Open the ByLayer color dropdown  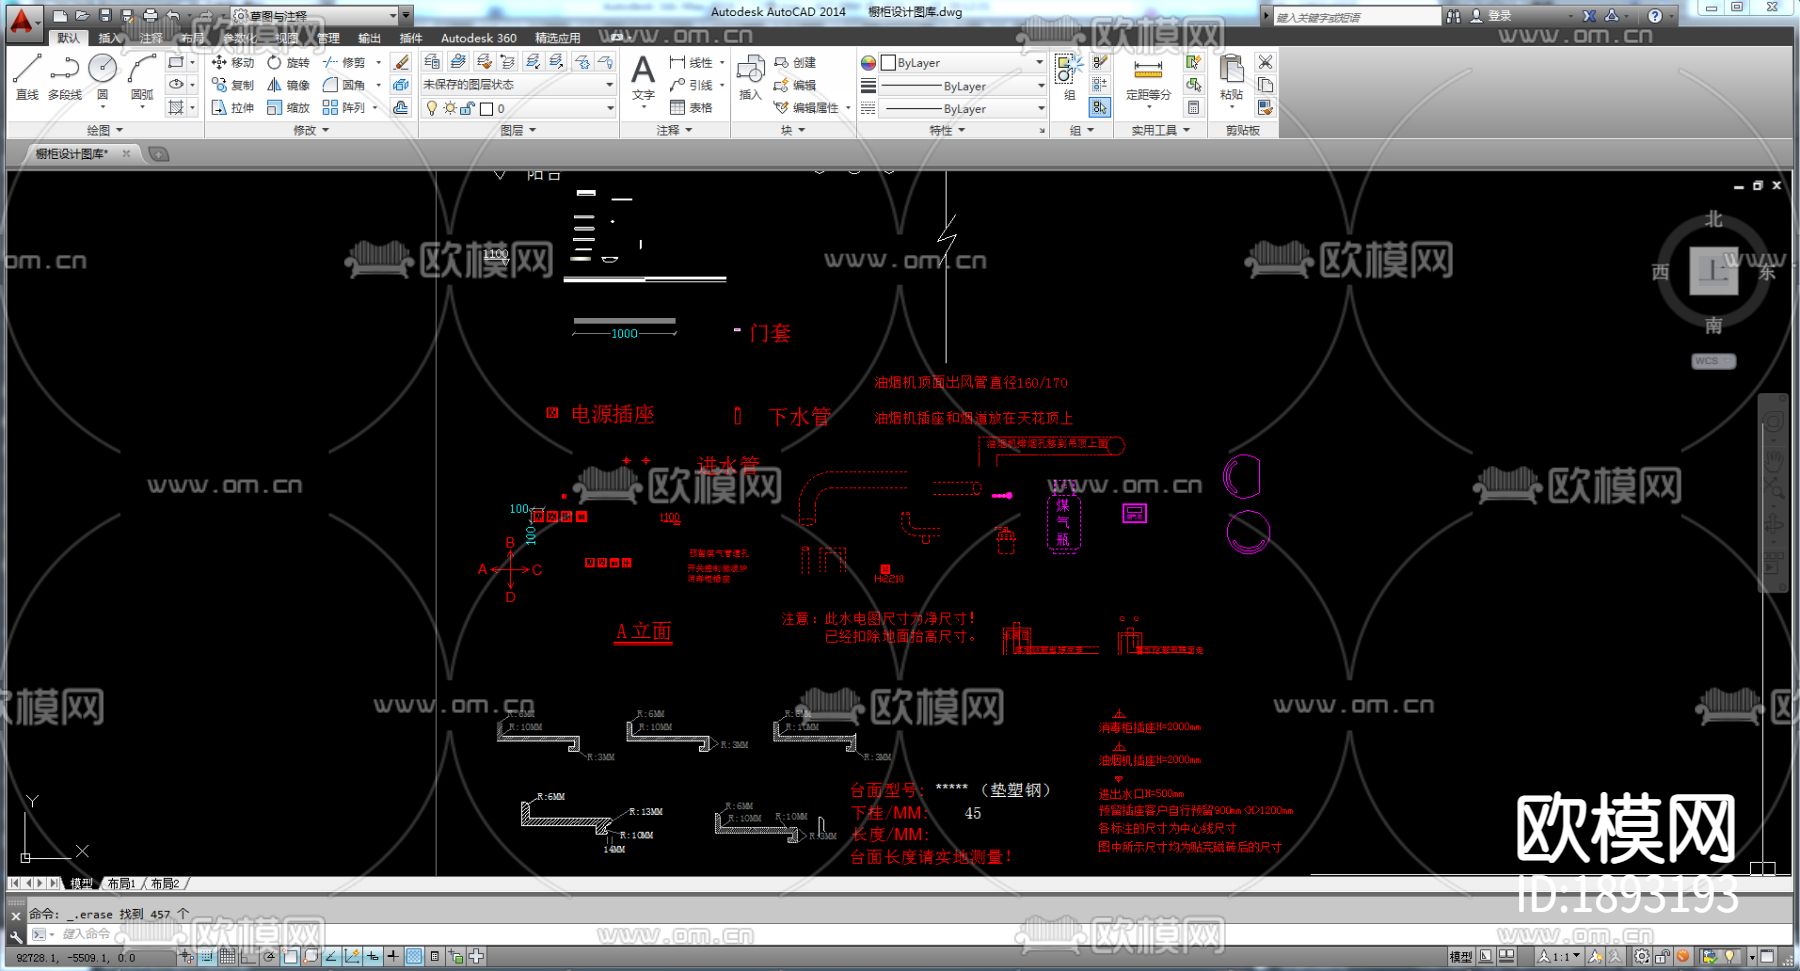click(x=962, y=62)
